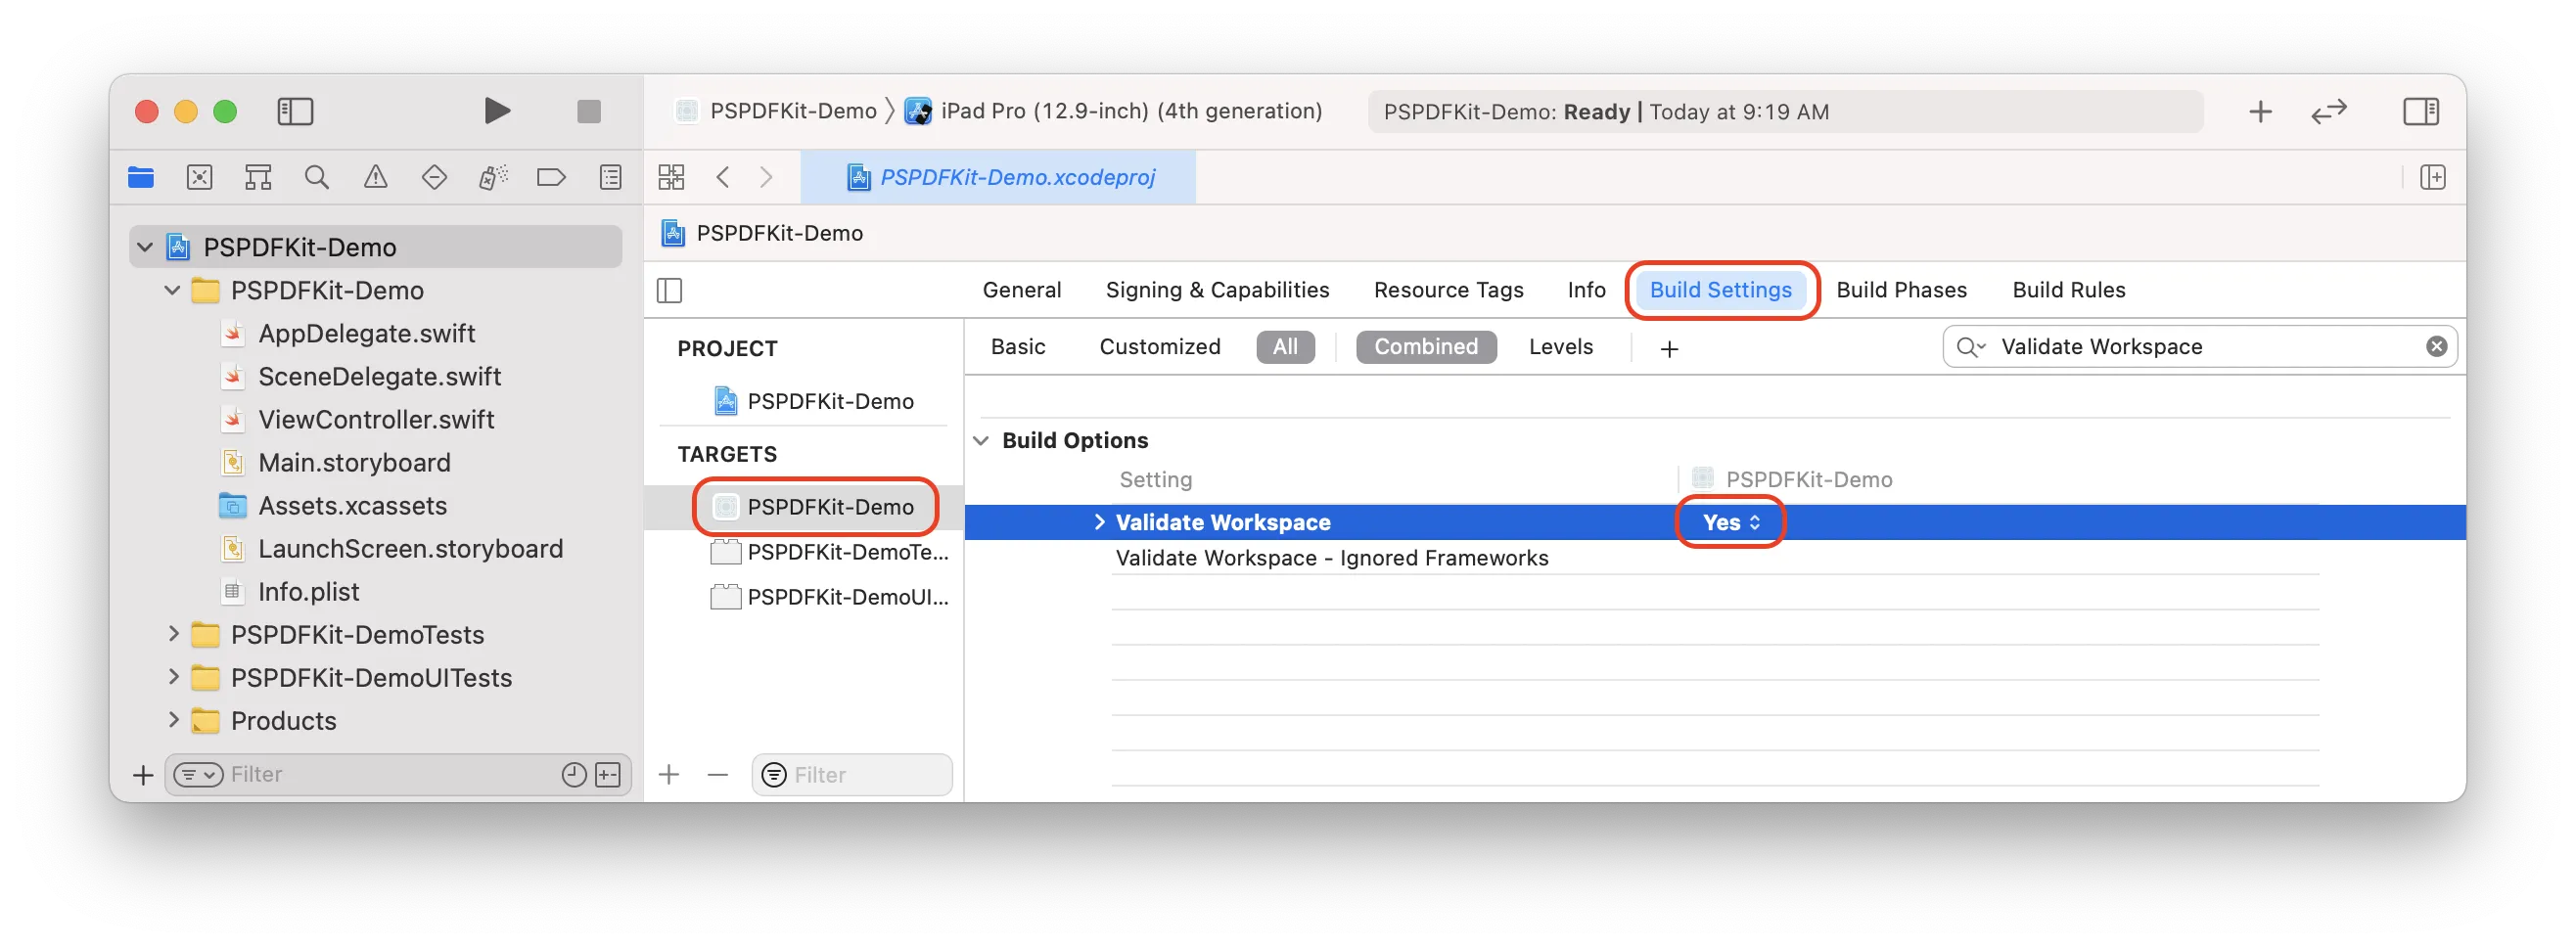The height and width of the screenshot is (947, 2576).
Task: Select the PSPDFKit-Demo project under PROJECT
Action: (x=814, y=401)
